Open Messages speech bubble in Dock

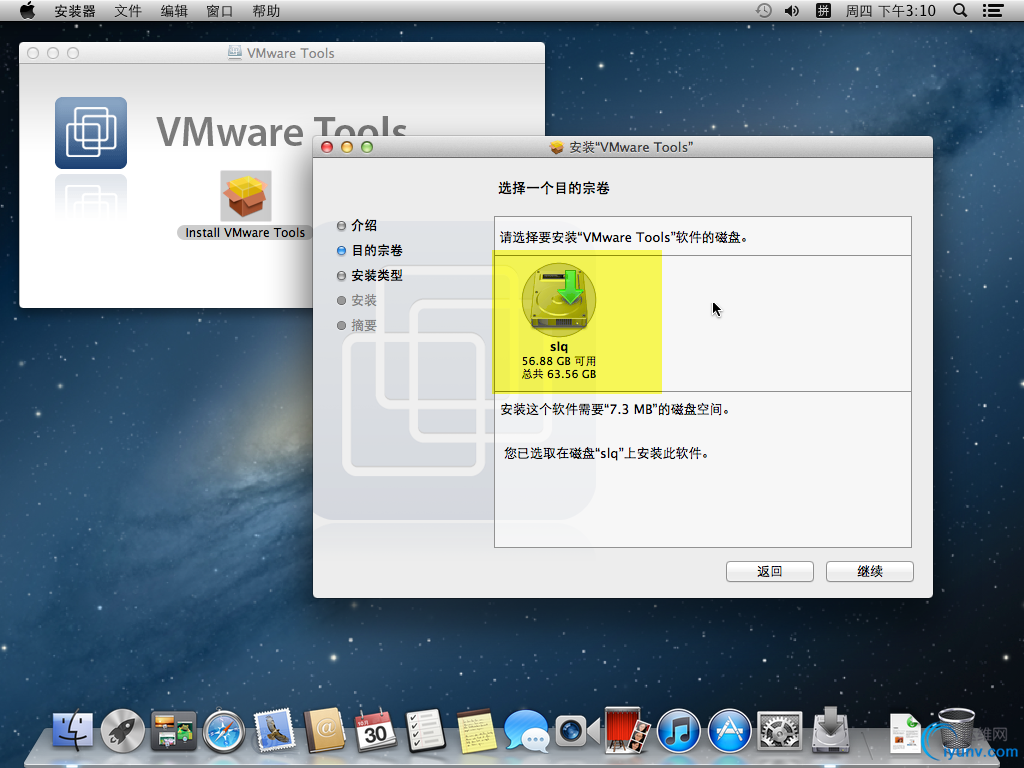526,731
